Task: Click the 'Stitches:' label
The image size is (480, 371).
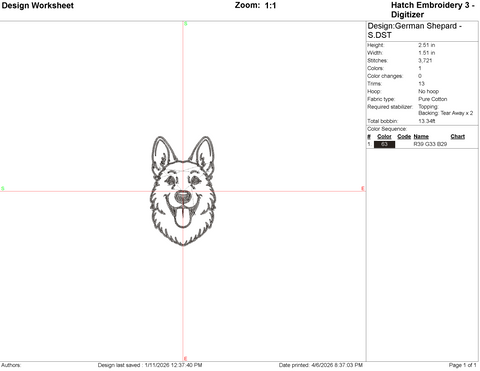Action: (377, 60)
